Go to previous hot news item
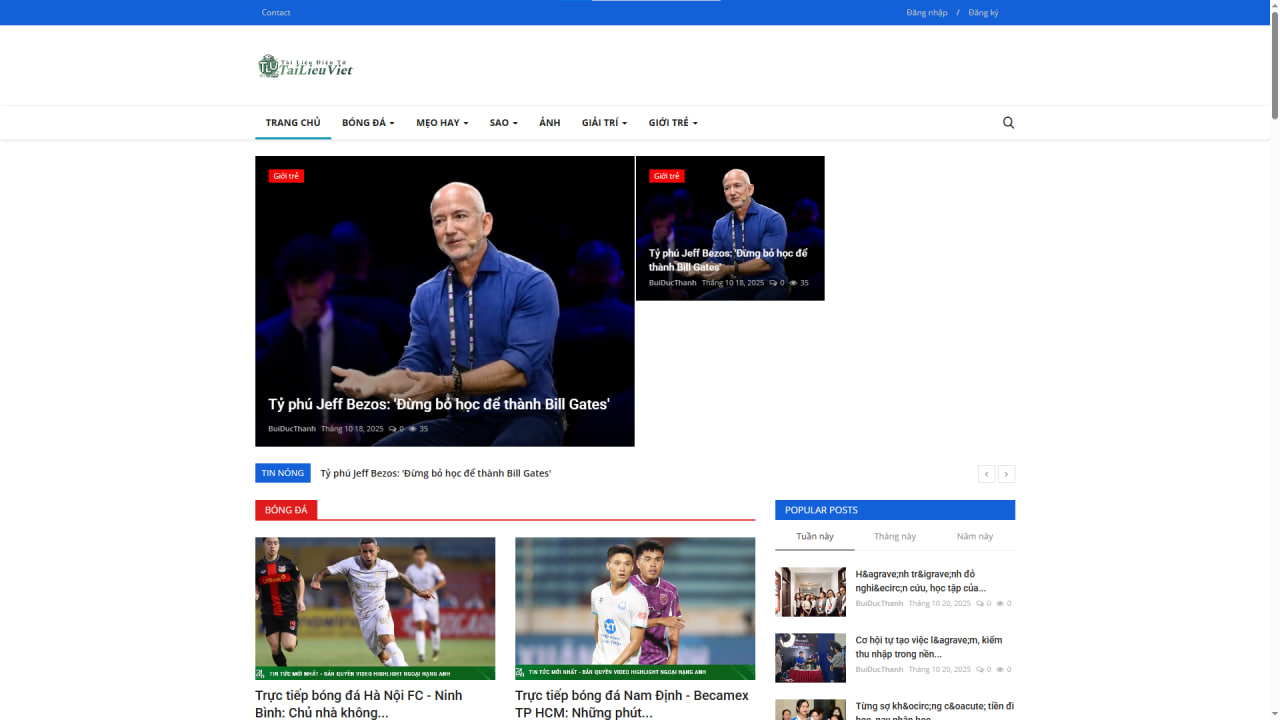This screenshot has height=720, width=1280. 986,474
